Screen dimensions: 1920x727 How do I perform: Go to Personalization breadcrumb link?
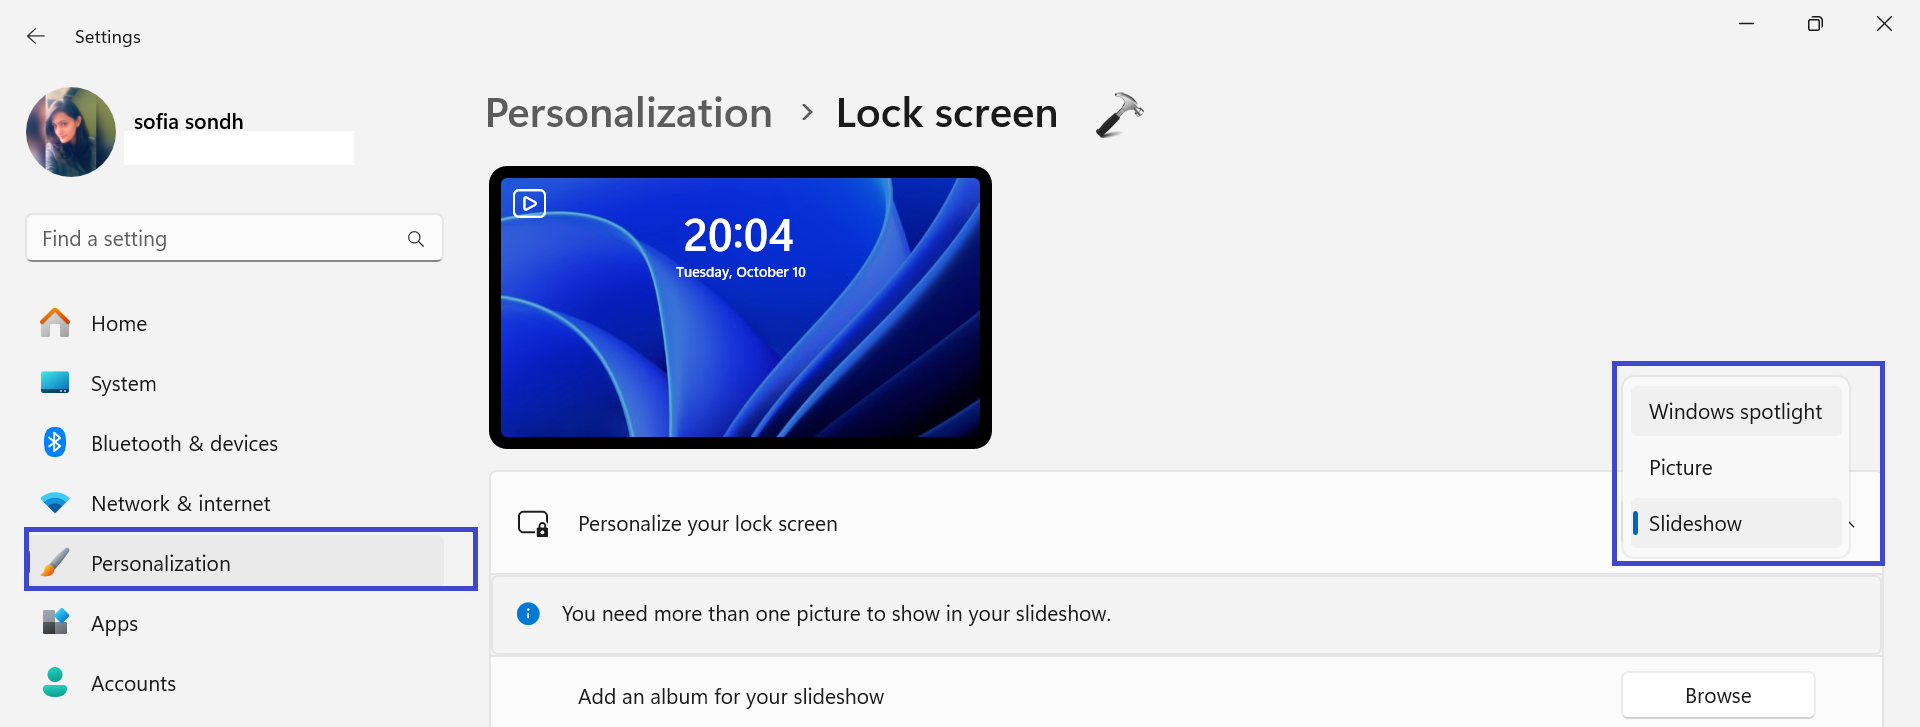tap(628, 113)
